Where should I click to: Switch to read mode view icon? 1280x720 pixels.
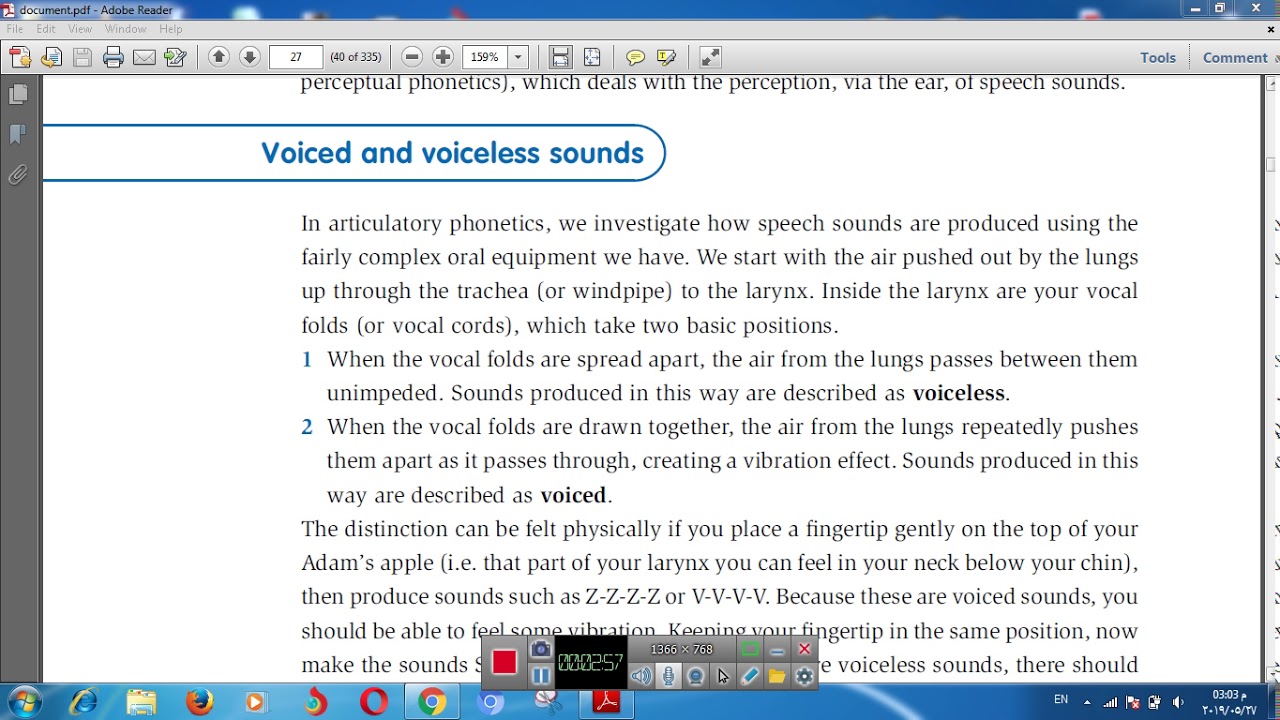pos(710,57)
